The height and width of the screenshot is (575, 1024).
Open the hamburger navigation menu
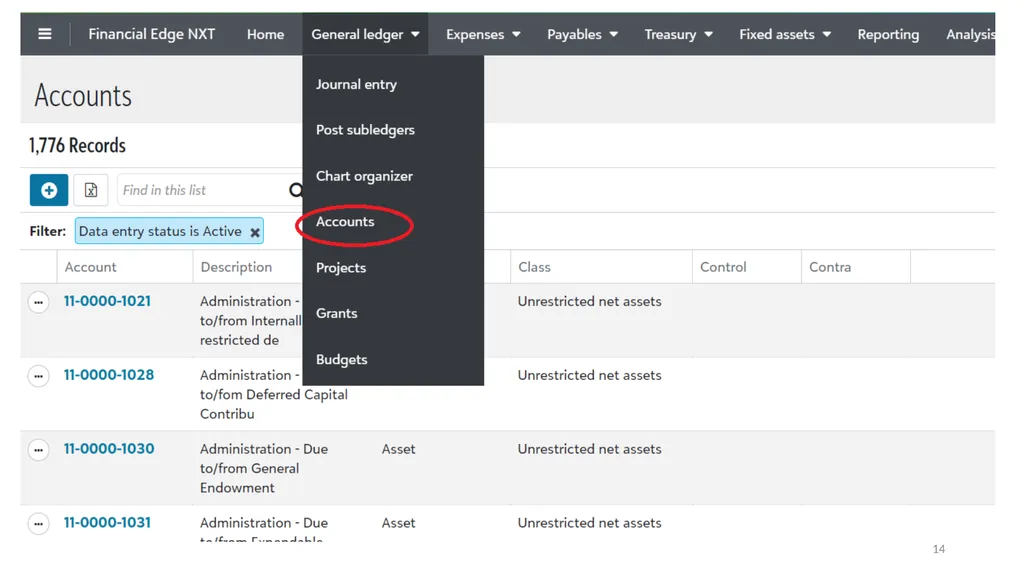point(44,34)
